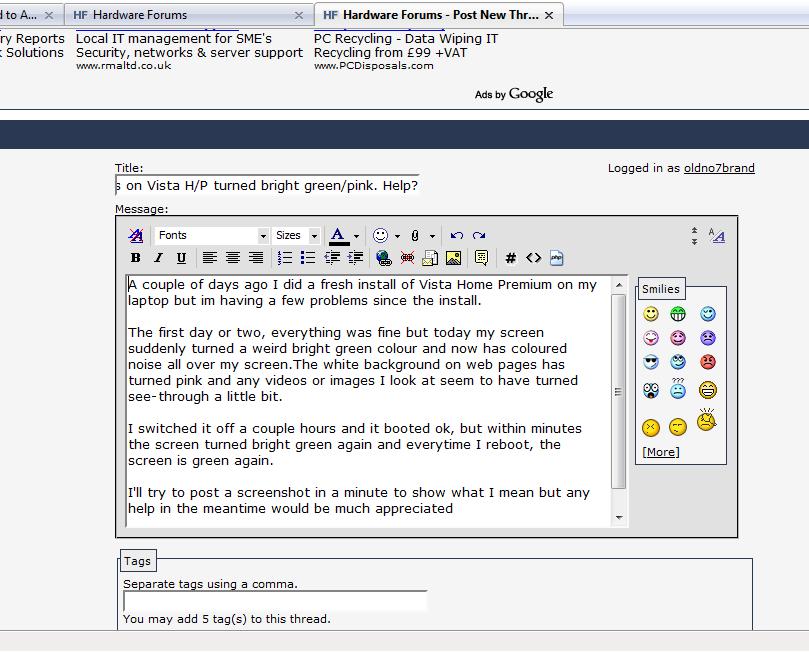The width and height of the screenshot is (809, 652).
Task: Open the Fonts dropdown
Action: pyautogui.click(x=212, y=236)
